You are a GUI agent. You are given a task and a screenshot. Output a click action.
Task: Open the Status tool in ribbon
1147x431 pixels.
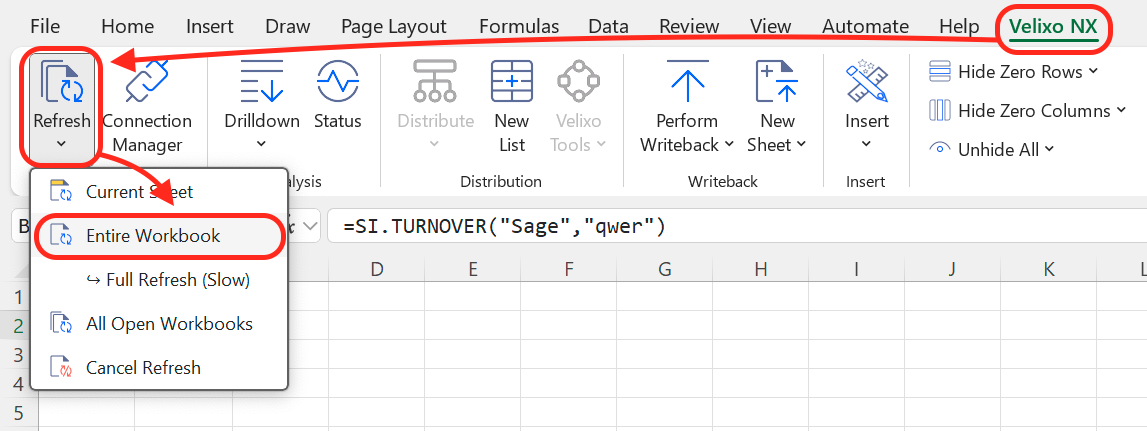pos(337,84)
